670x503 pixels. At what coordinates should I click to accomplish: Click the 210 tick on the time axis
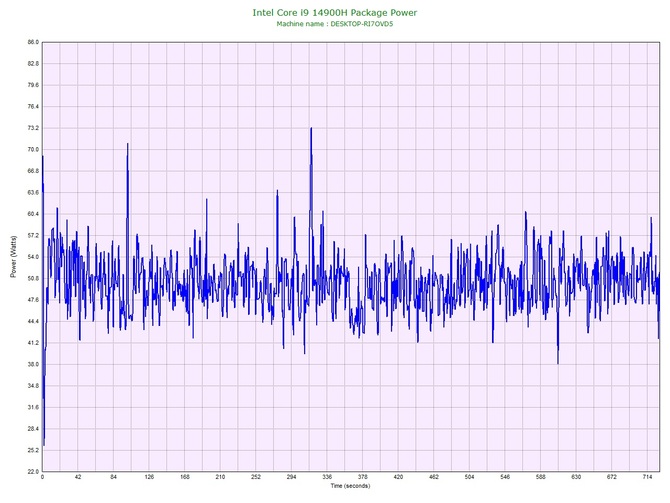220,477
